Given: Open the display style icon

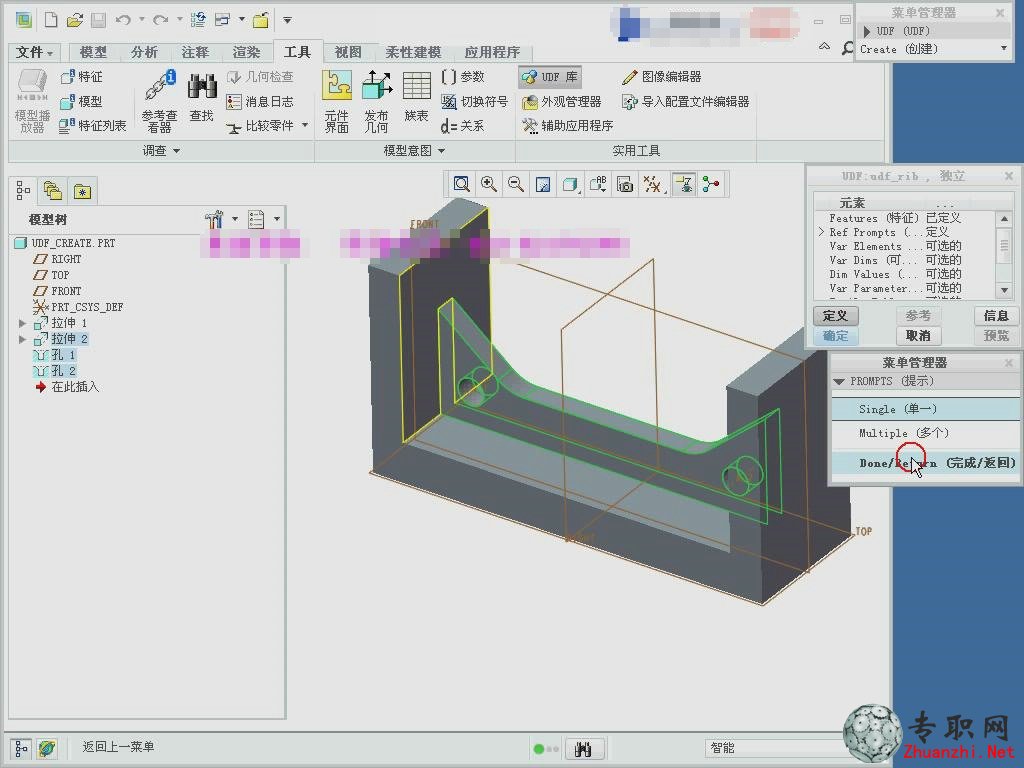Looking at the screenshot, I should (x=571, y=185).
